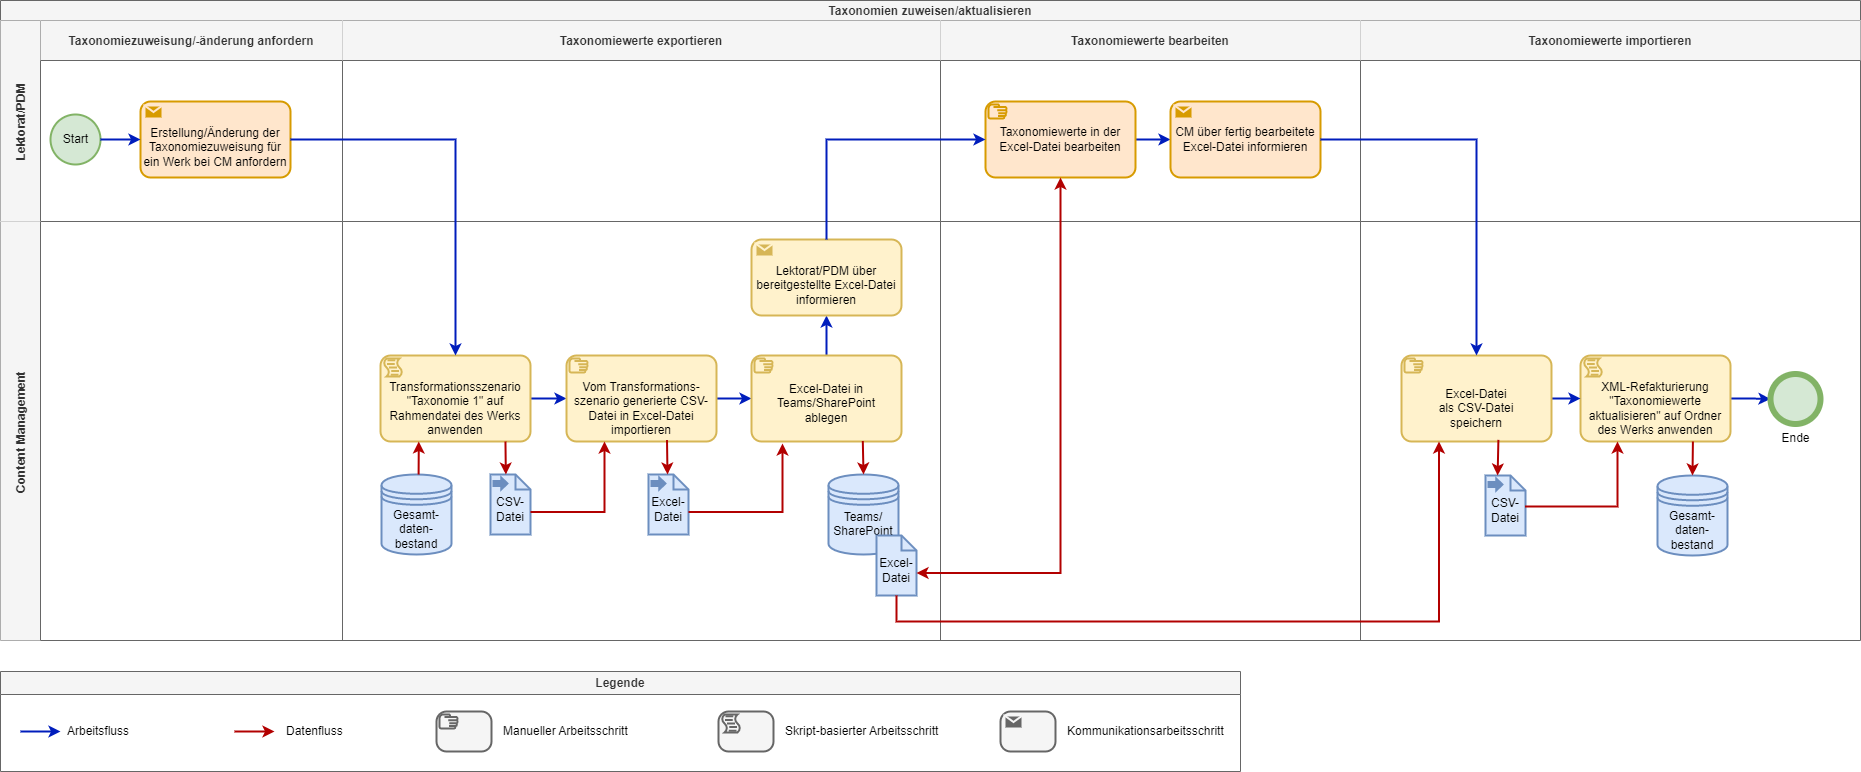Select the XML-Refakturierung task box
The image size is (1861, 772).
[x=1655, y=399]
